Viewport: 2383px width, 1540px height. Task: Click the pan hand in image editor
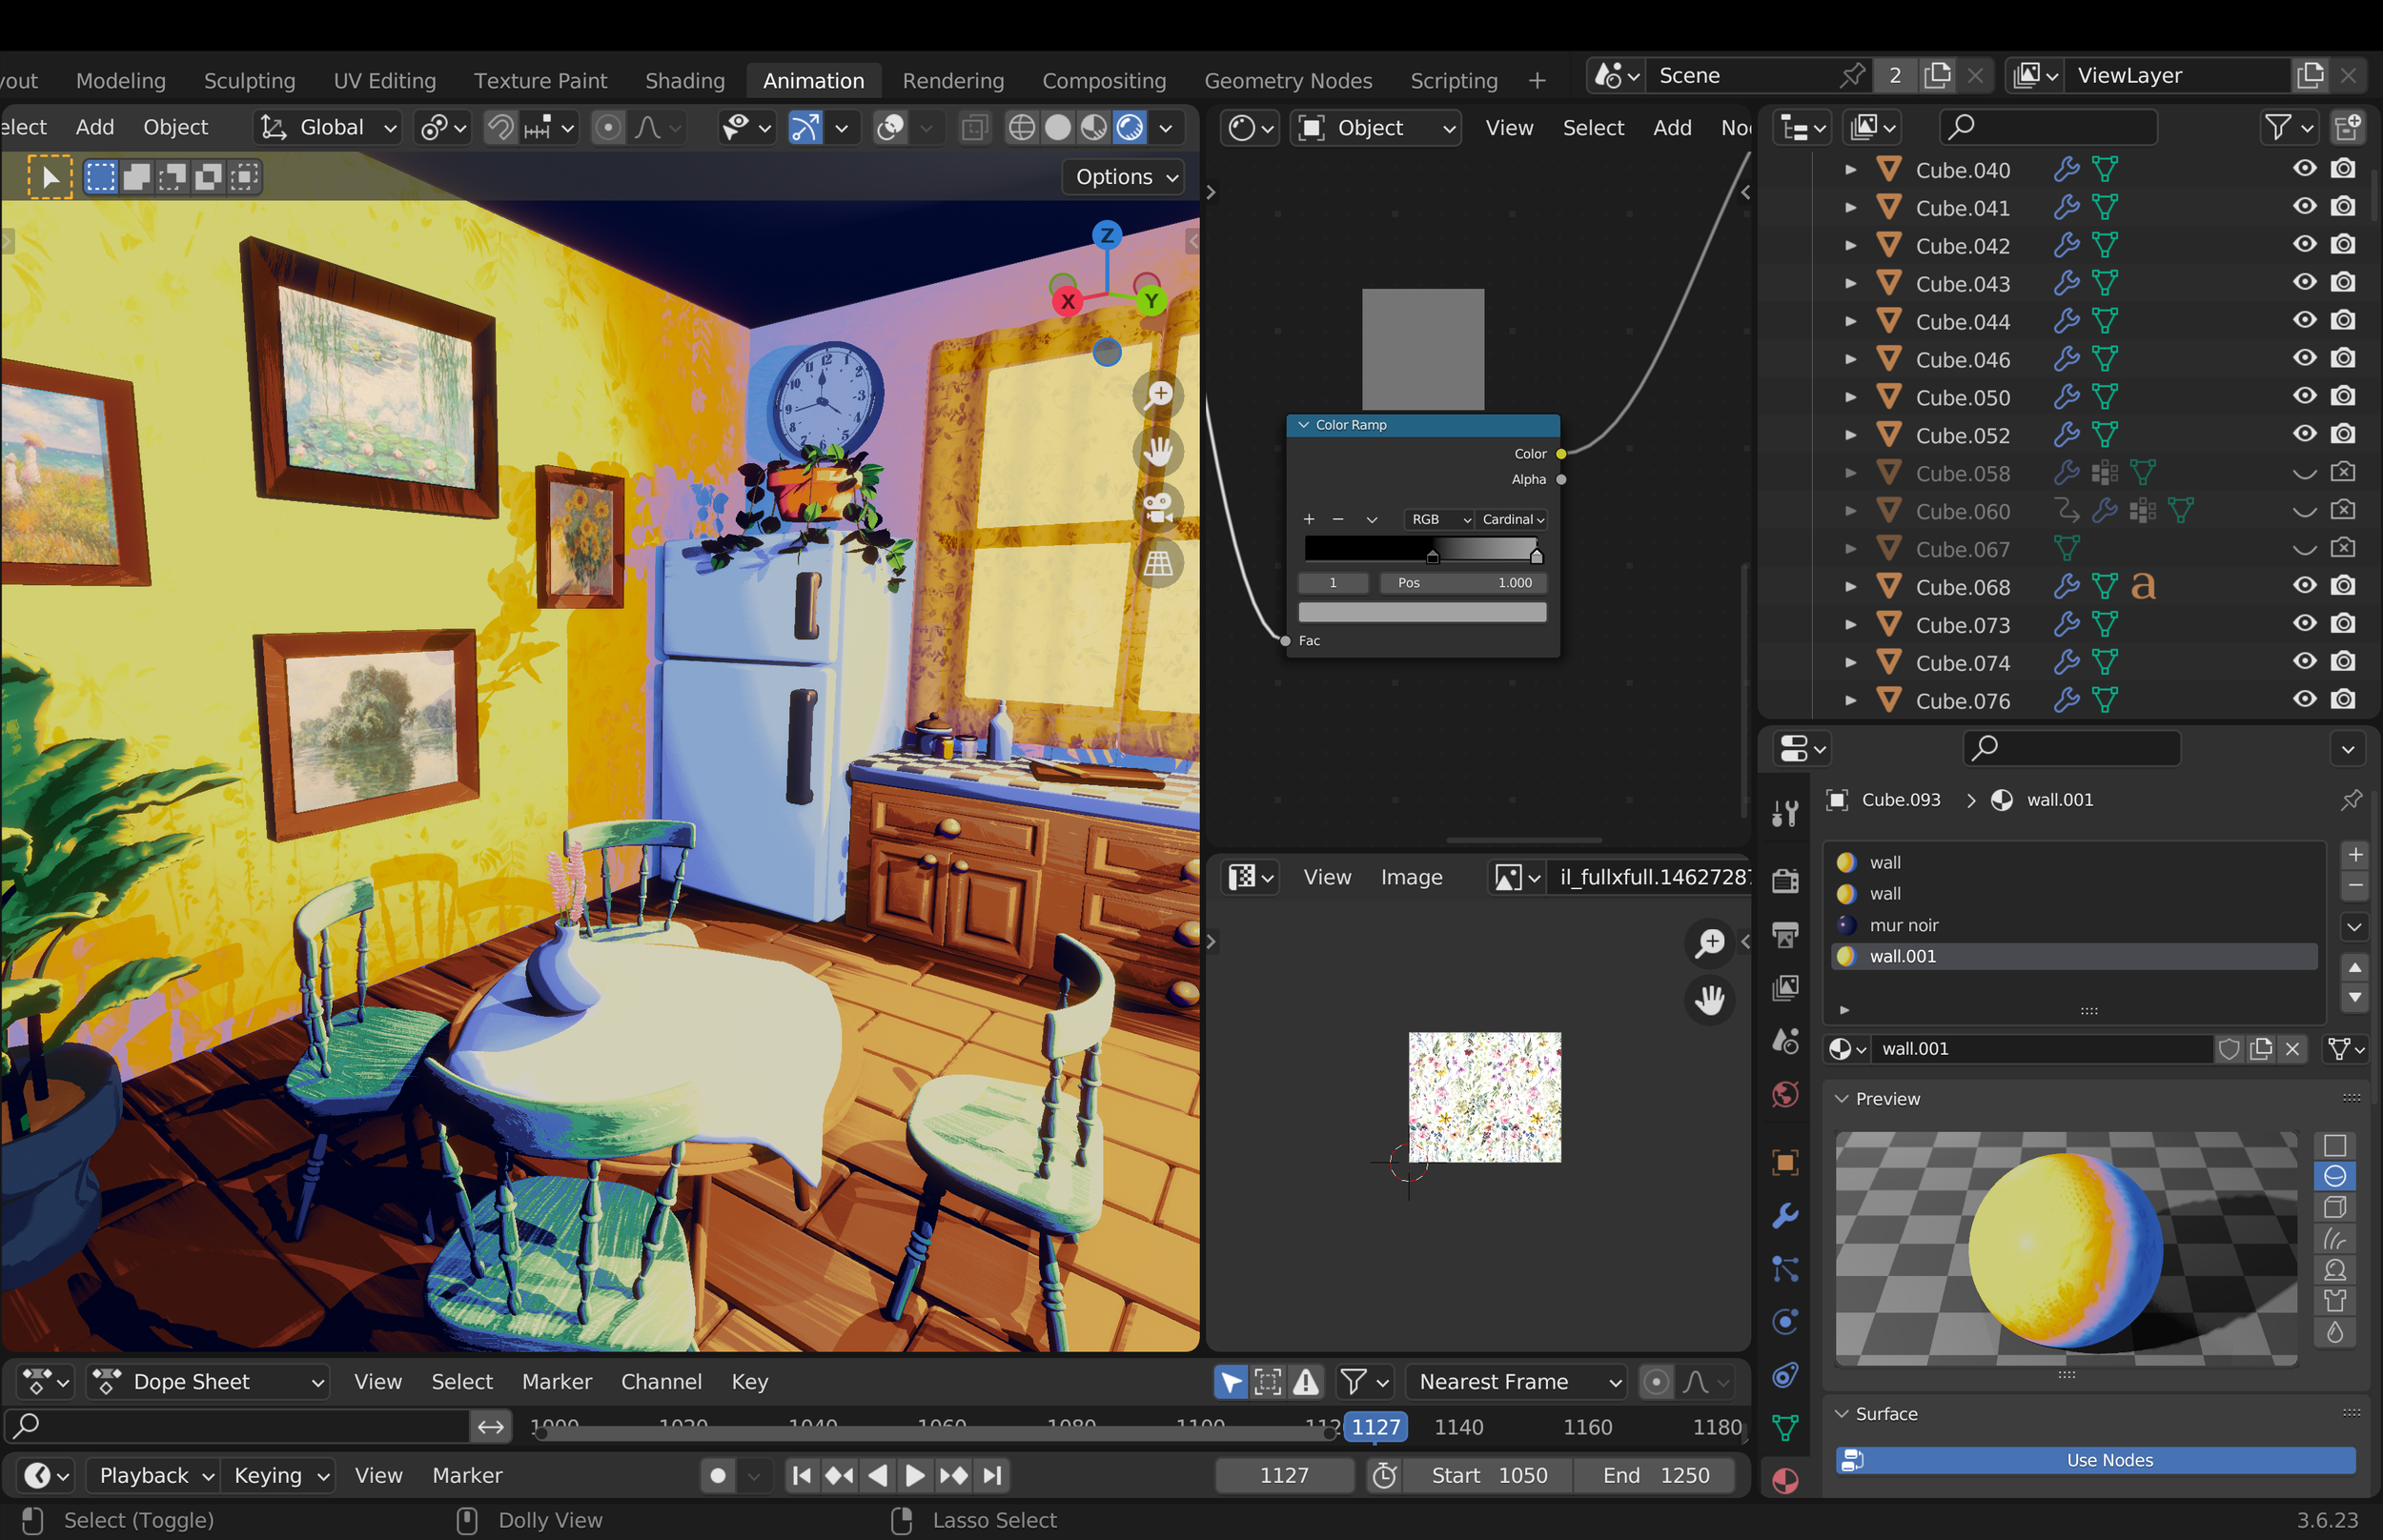coord(1710,998)
